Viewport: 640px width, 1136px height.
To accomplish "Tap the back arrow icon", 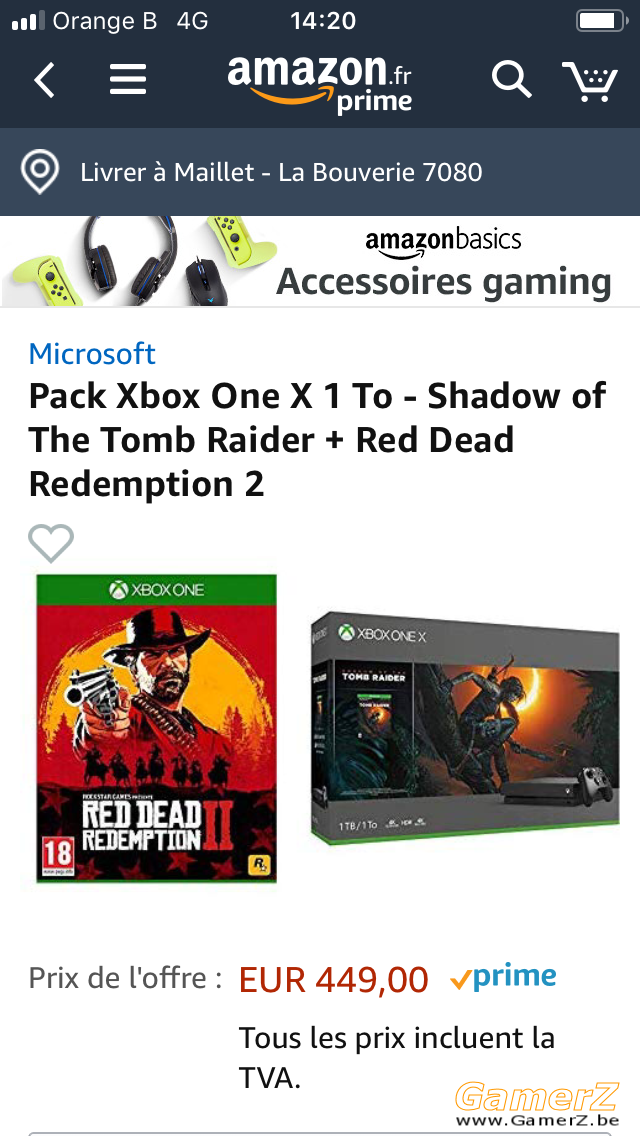I will pos(44,80).
